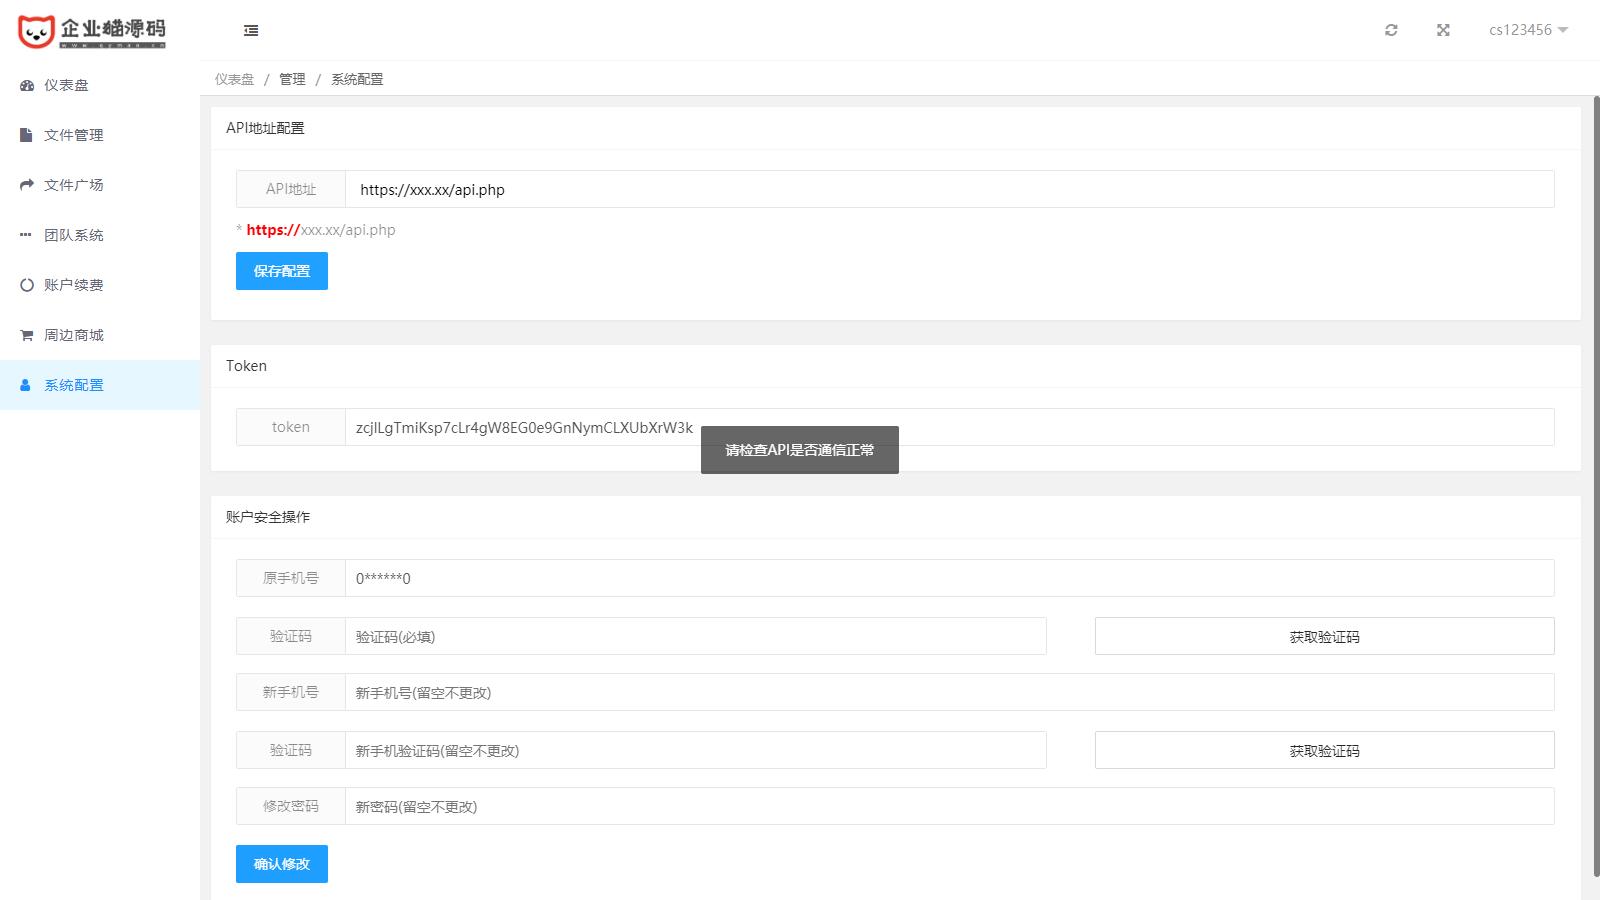Image resolution: width=1600 pixels, height=900 pixels.
Task: Toggle the sidebar collapse menu icon
Action: tap(251, 31)
